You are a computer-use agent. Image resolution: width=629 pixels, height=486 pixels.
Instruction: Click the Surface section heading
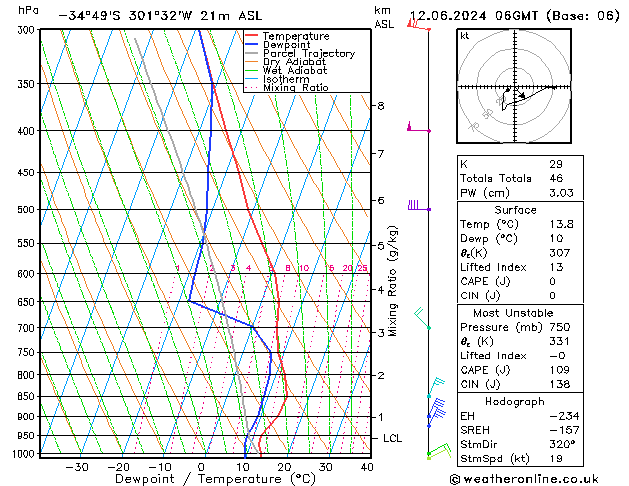(x=515, y=210)
